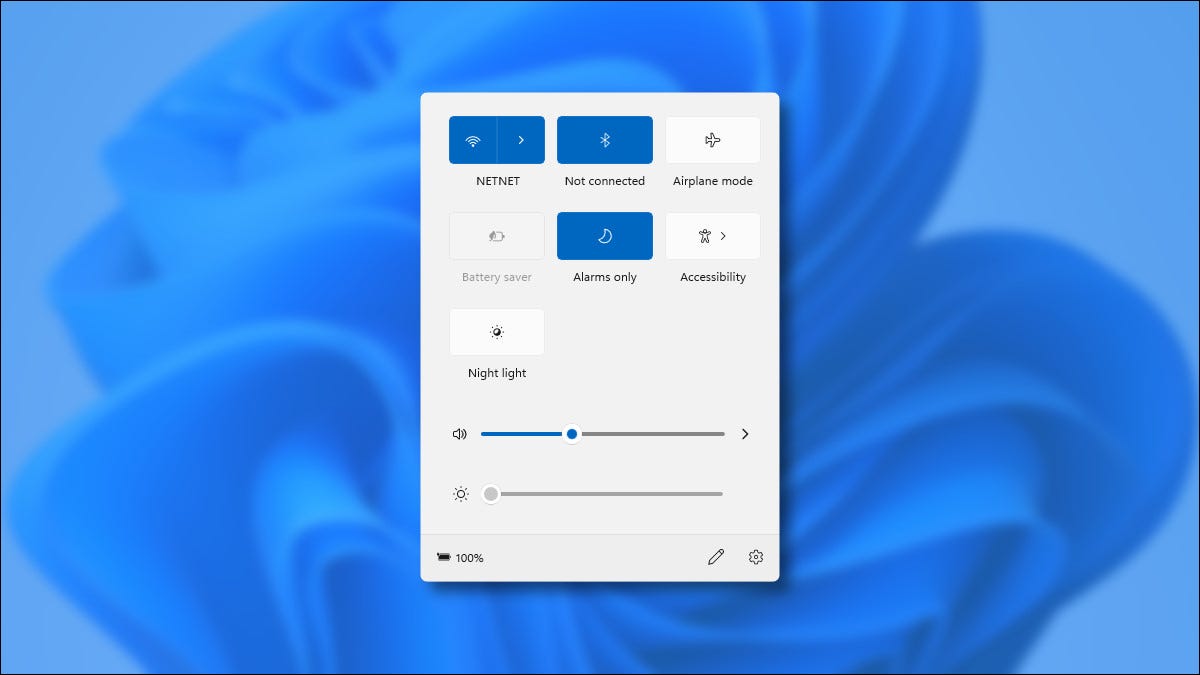1200x675 pixels.
Task: Click the brightness sun icon
Action: (459, 493)
